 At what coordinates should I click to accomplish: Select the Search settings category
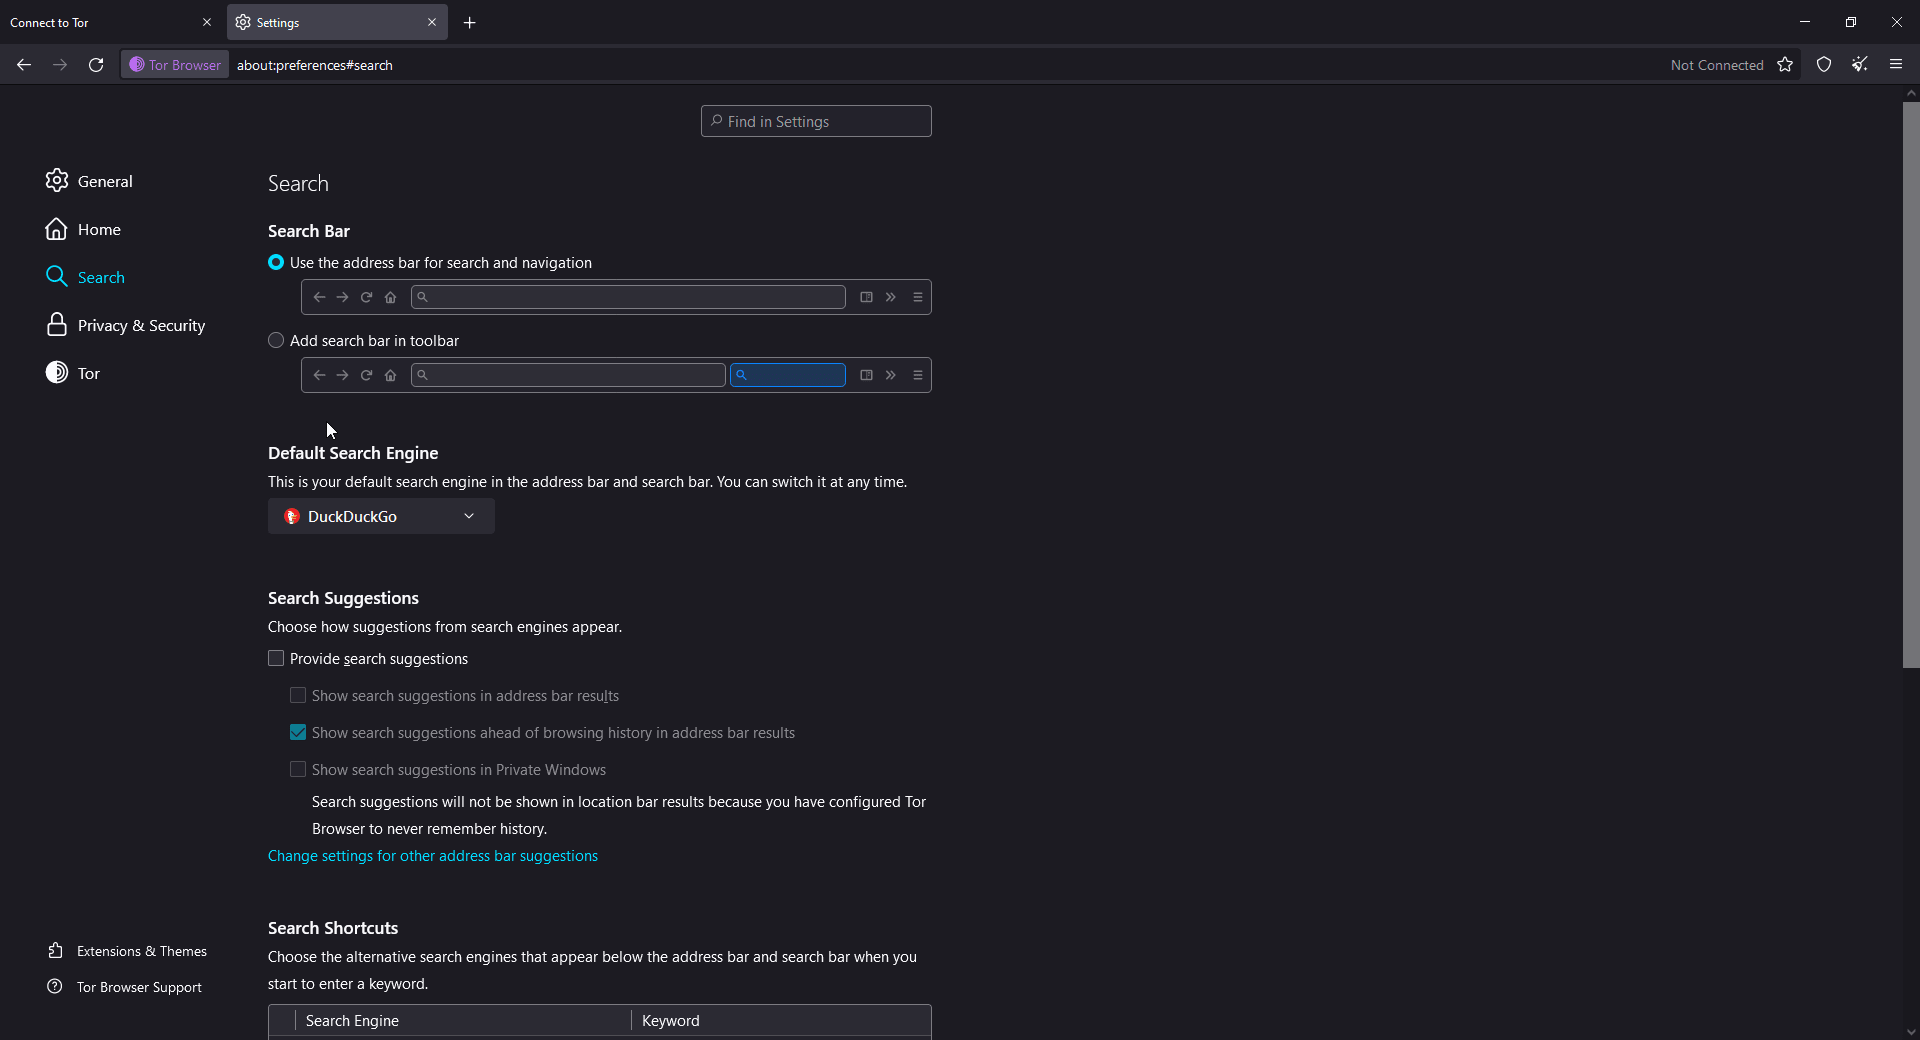click(x=85, y=277)
